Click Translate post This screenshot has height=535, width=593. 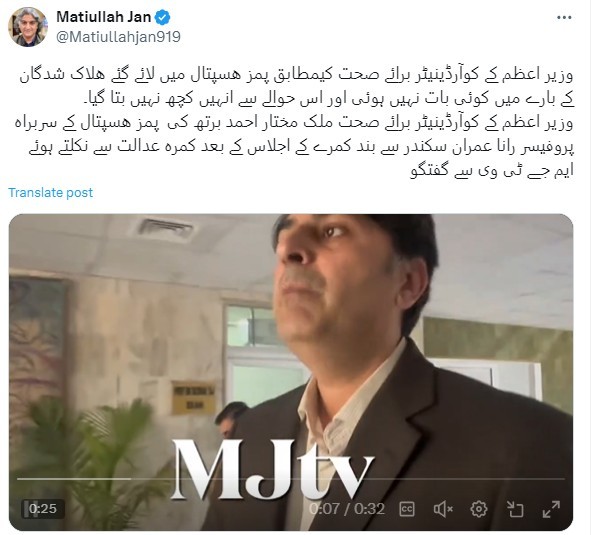click(50, 192)
